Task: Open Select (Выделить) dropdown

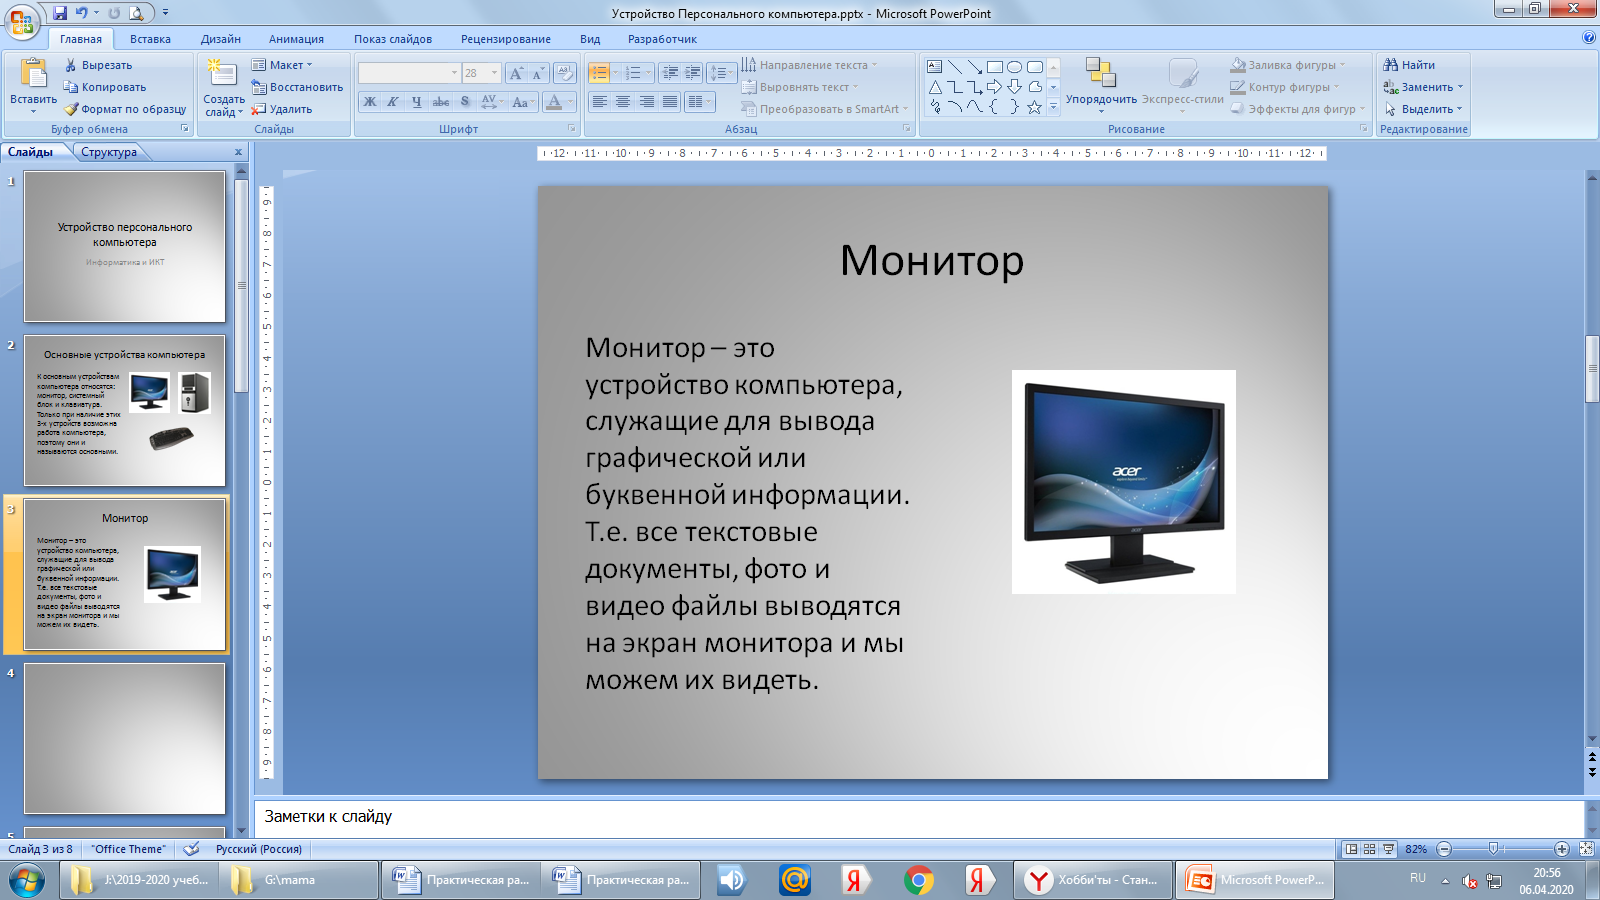Action: click(x=1423, y=109)
